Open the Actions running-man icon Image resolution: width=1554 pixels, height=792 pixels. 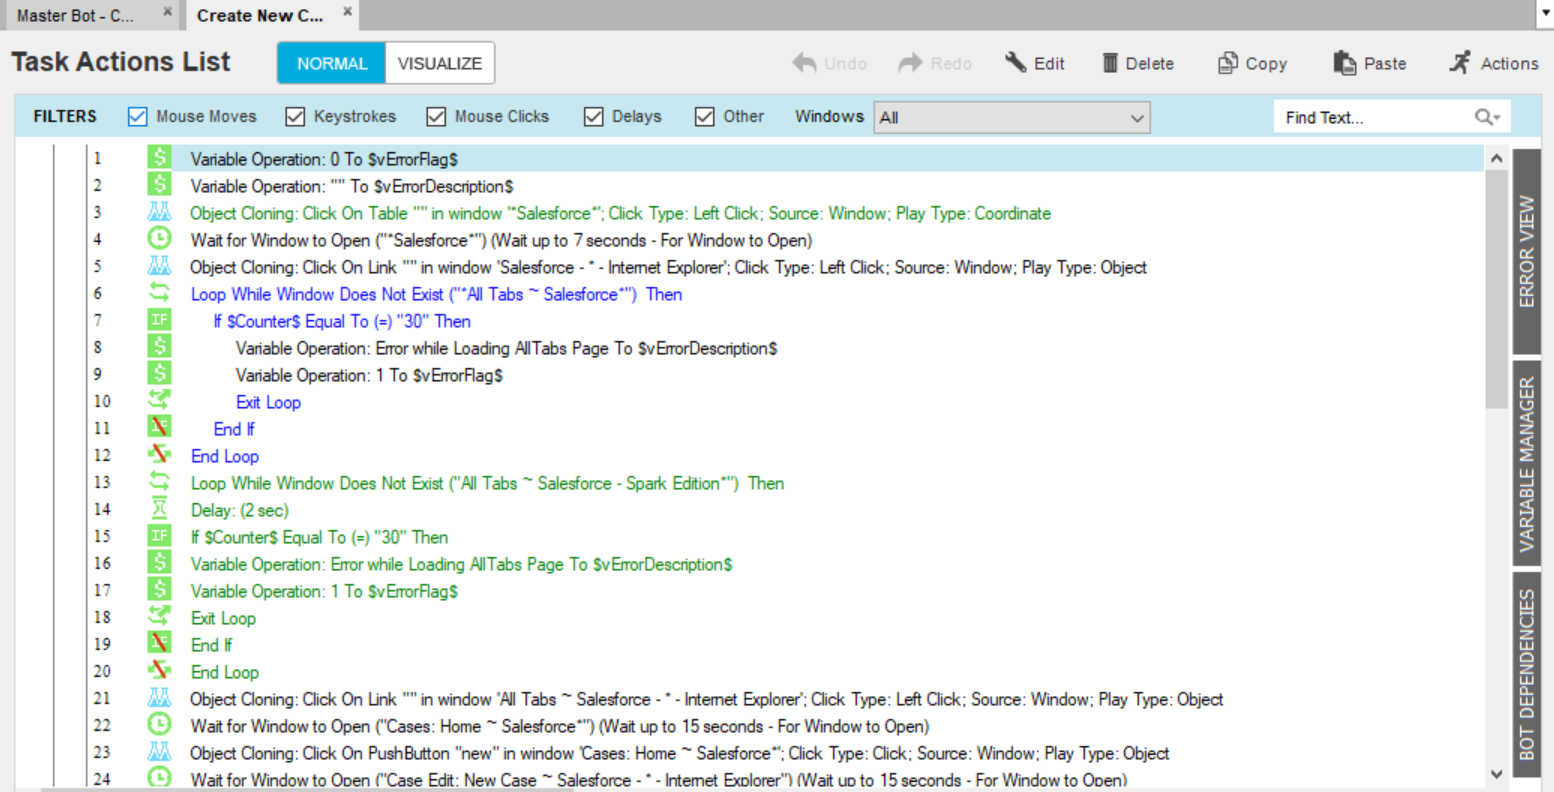(x=1461, y=63)
